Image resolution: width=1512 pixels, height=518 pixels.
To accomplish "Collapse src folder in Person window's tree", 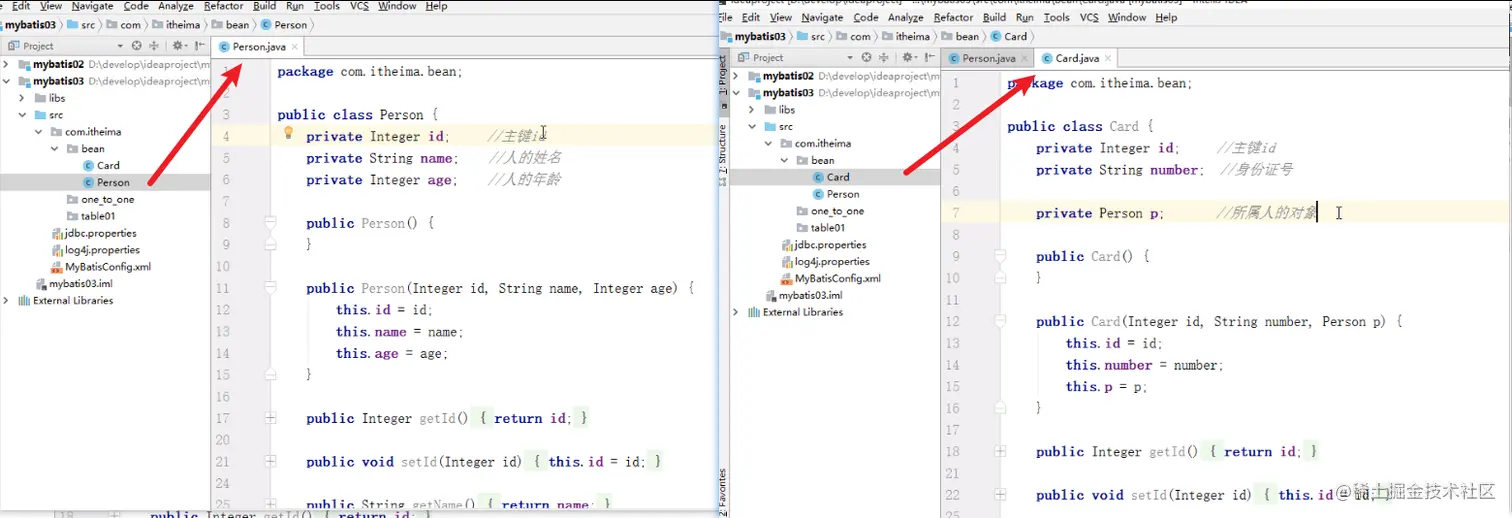I will (x=24, y=115).
